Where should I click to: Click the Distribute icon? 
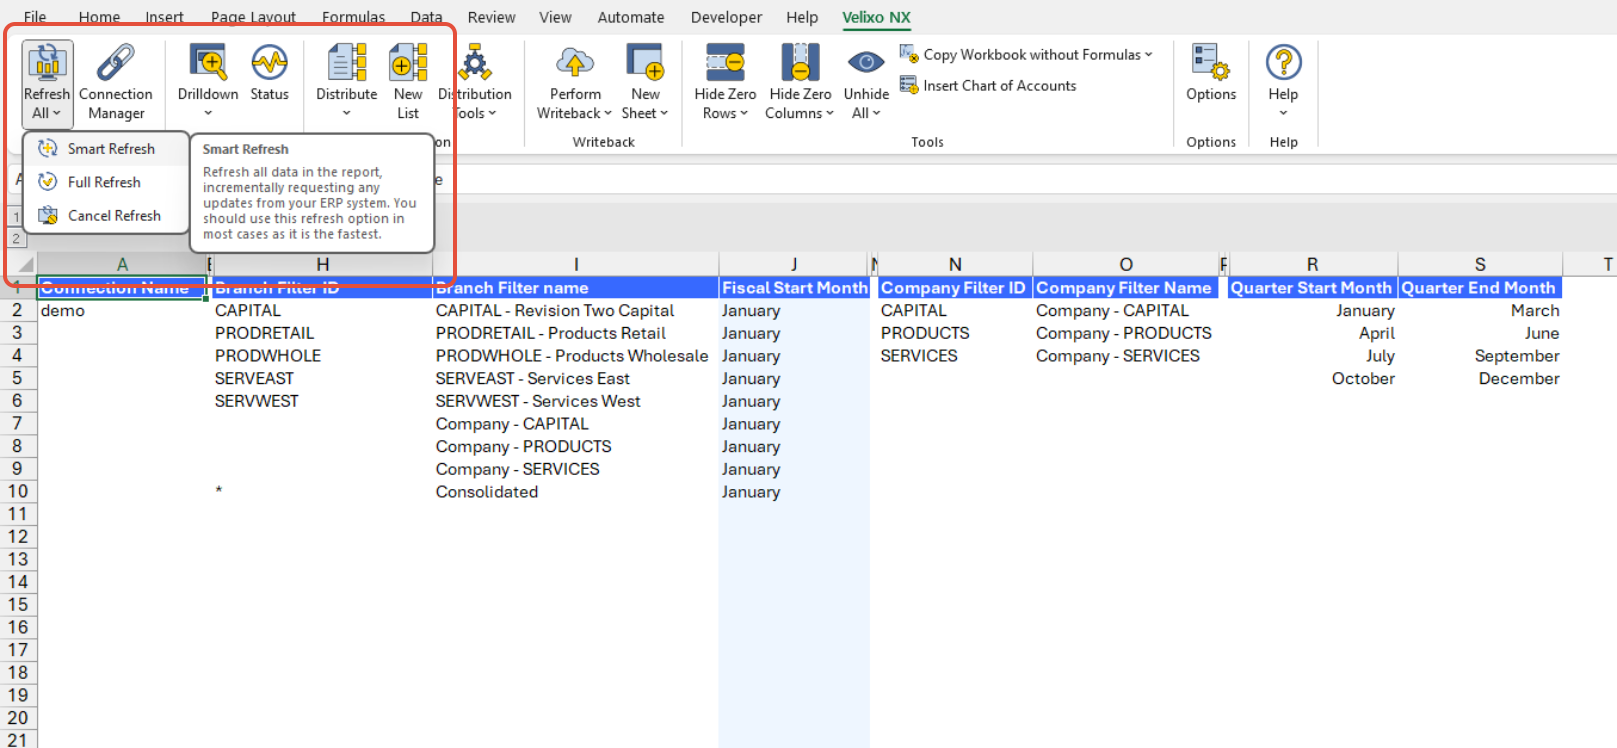[347, 62]
